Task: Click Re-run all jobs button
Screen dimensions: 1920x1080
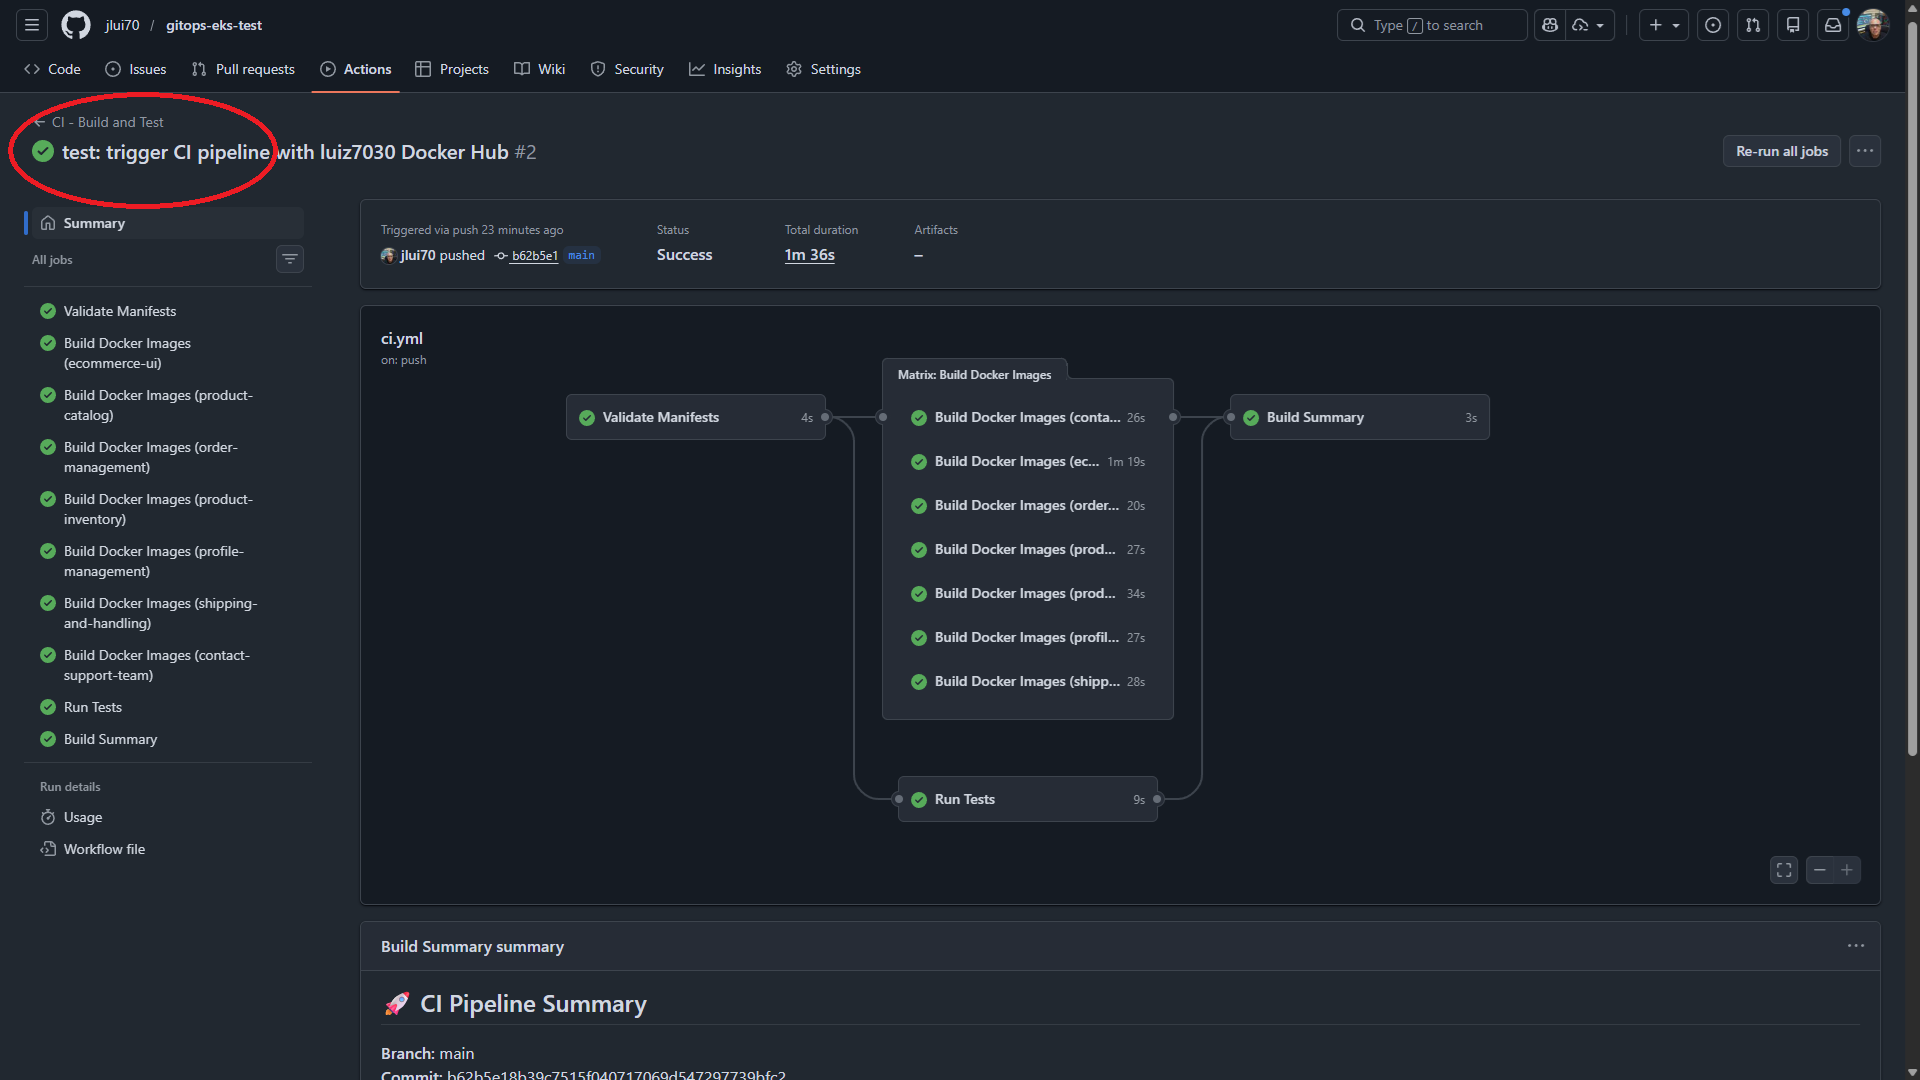Action: pos(1781,151)
